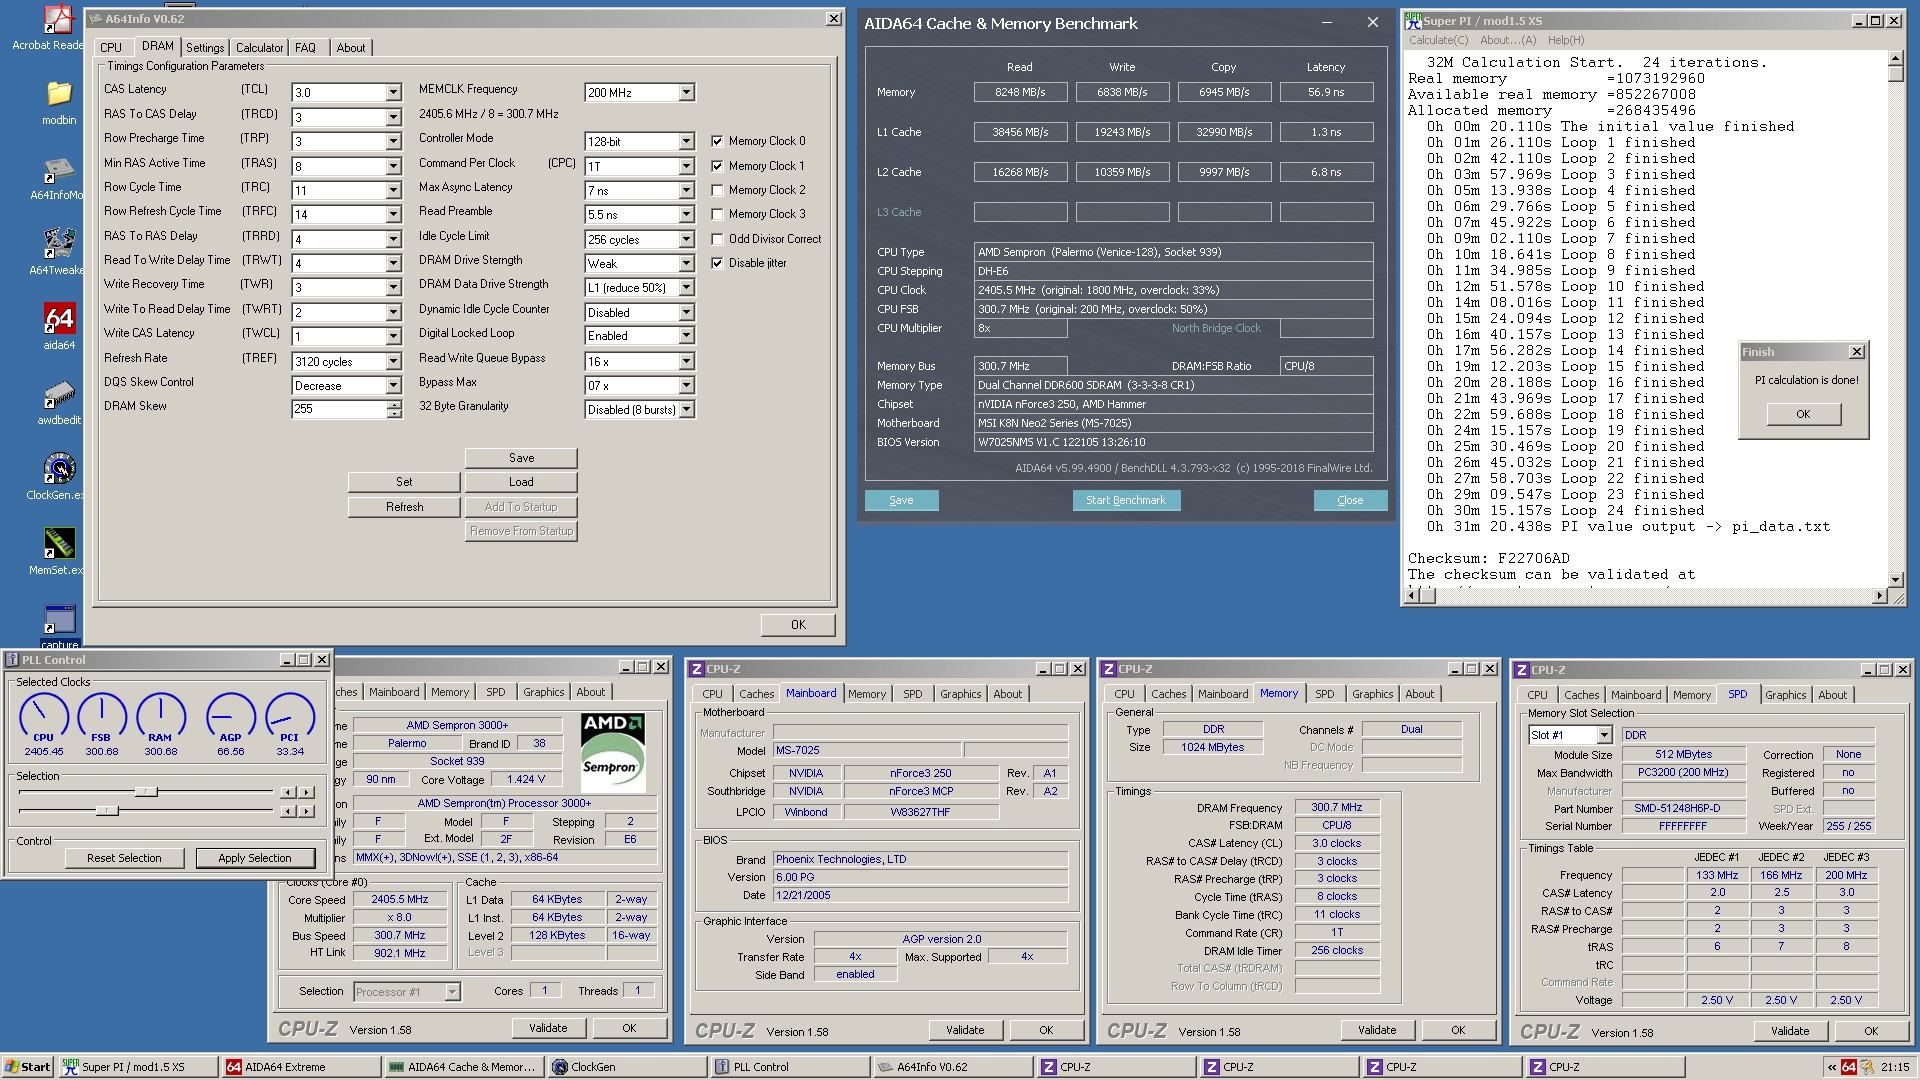Click the Start button on taskbar

click(x=28, y=1067)
